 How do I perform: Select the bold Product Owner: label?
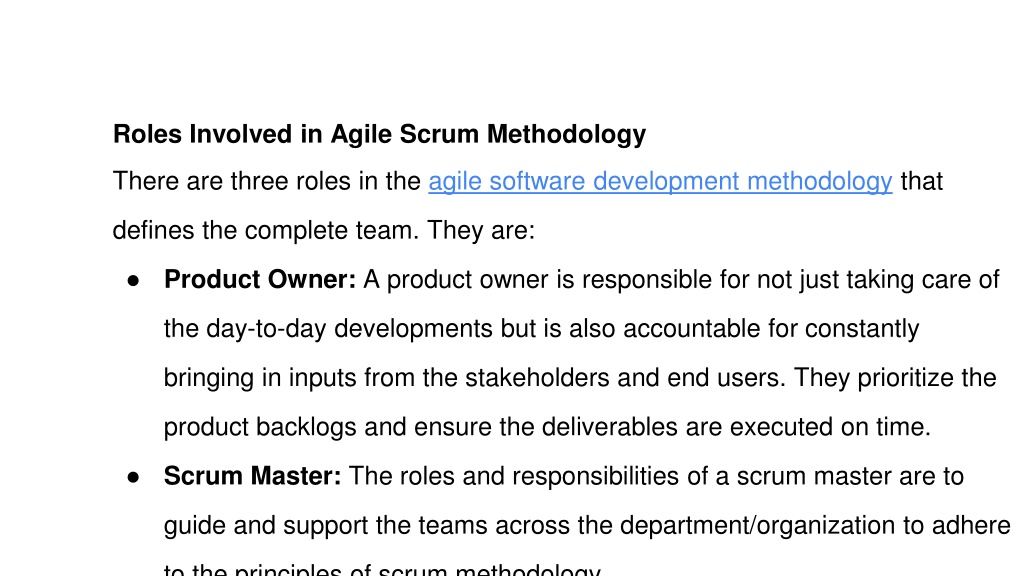(260, 280)
